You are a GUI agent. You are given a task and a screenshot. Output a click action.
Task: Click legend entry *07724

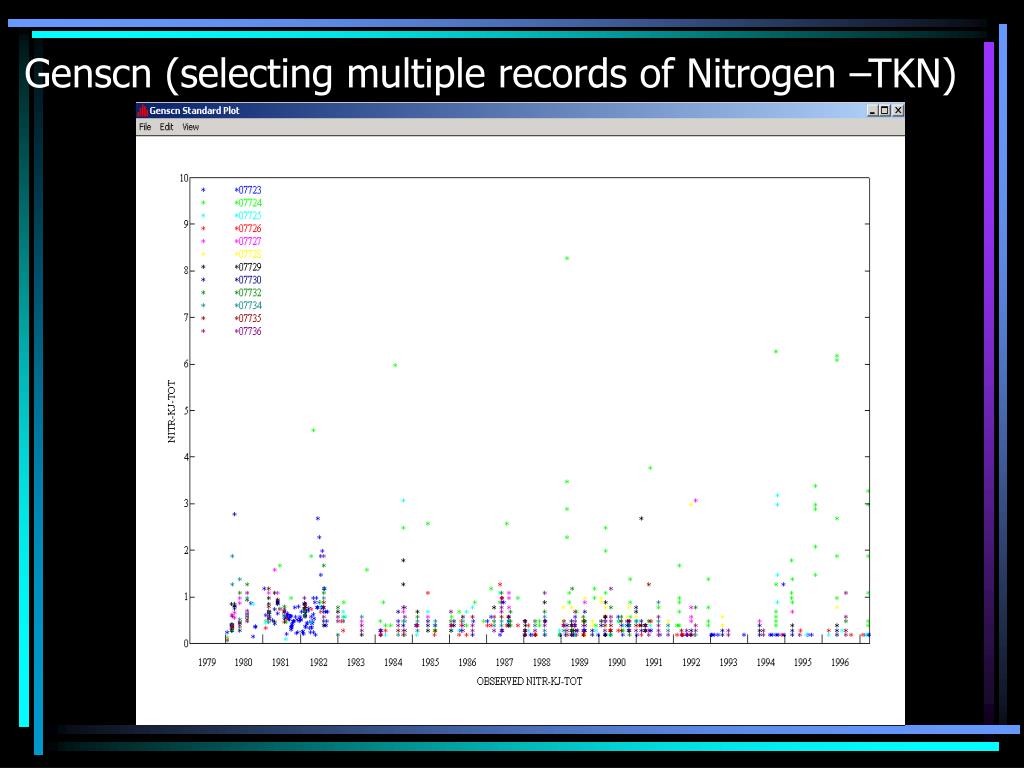click(248, 203)
